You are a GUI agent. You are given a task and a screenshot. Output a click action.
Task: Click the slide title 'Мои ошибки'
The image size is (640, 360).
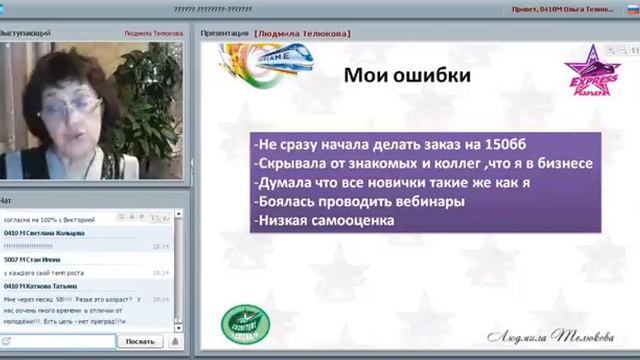(407, 75)
